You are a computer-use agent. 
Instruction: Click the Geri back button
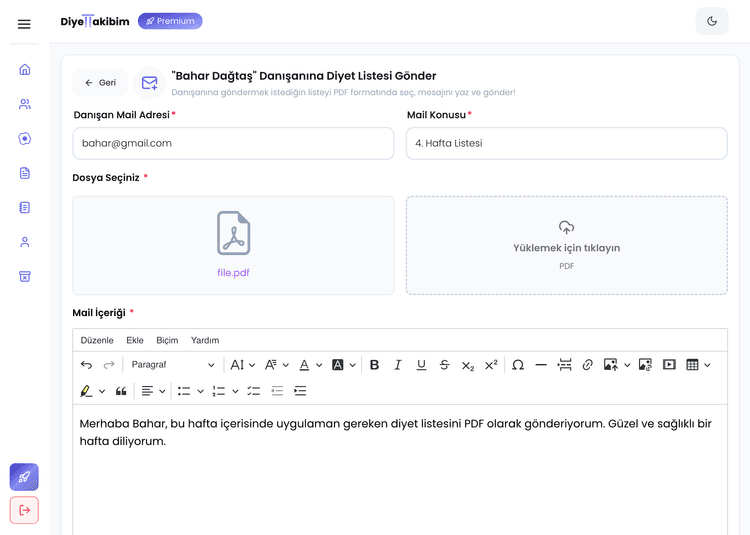click(x=100, y=83)
